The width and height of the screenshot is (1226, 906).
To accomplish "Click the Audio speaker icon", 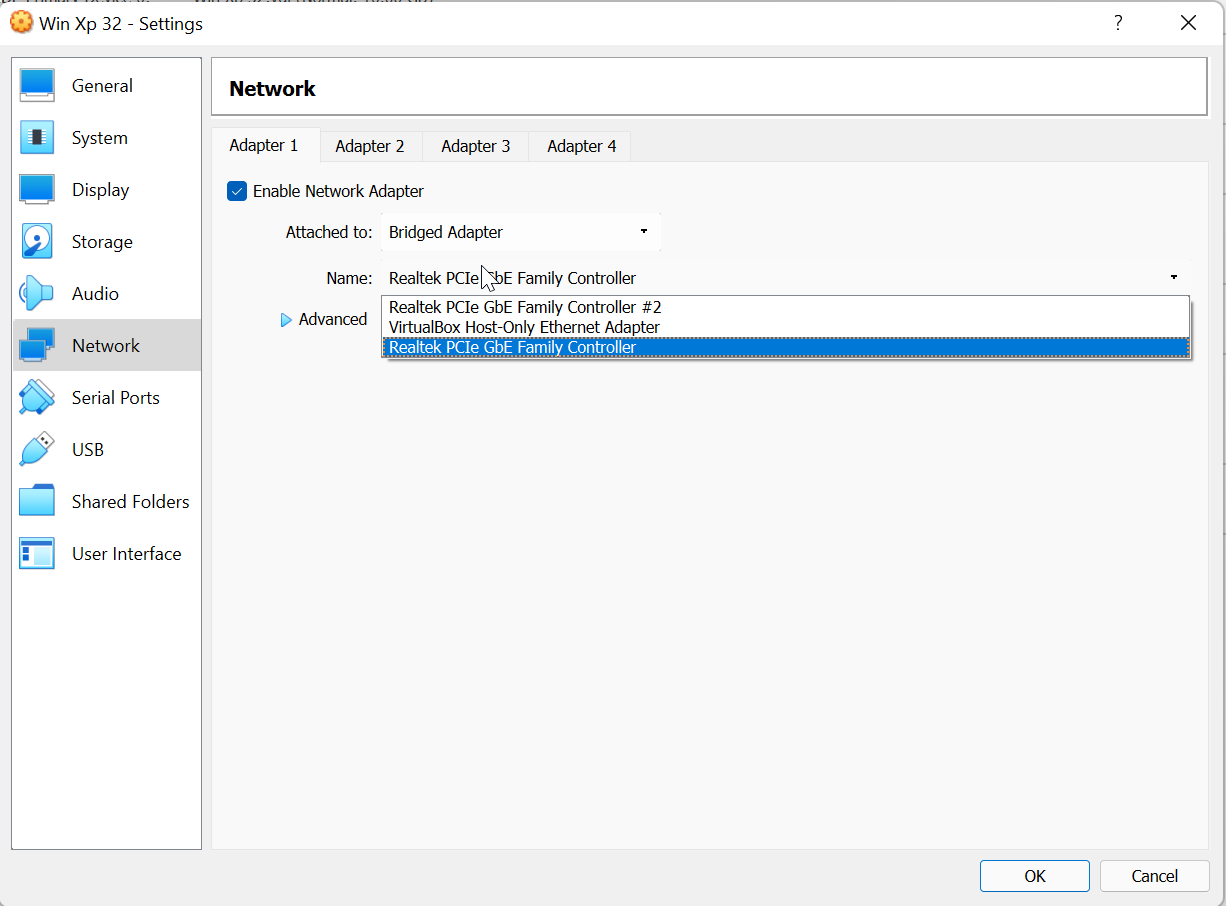I will pos(37,294).
